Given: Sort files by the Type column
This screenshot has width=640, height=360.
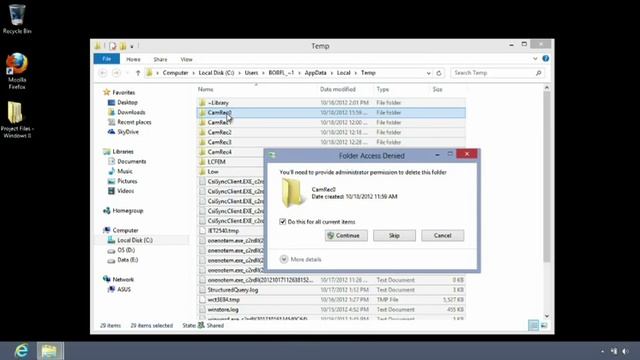Looking at the screenshot, I should click(x=383, y=89).
